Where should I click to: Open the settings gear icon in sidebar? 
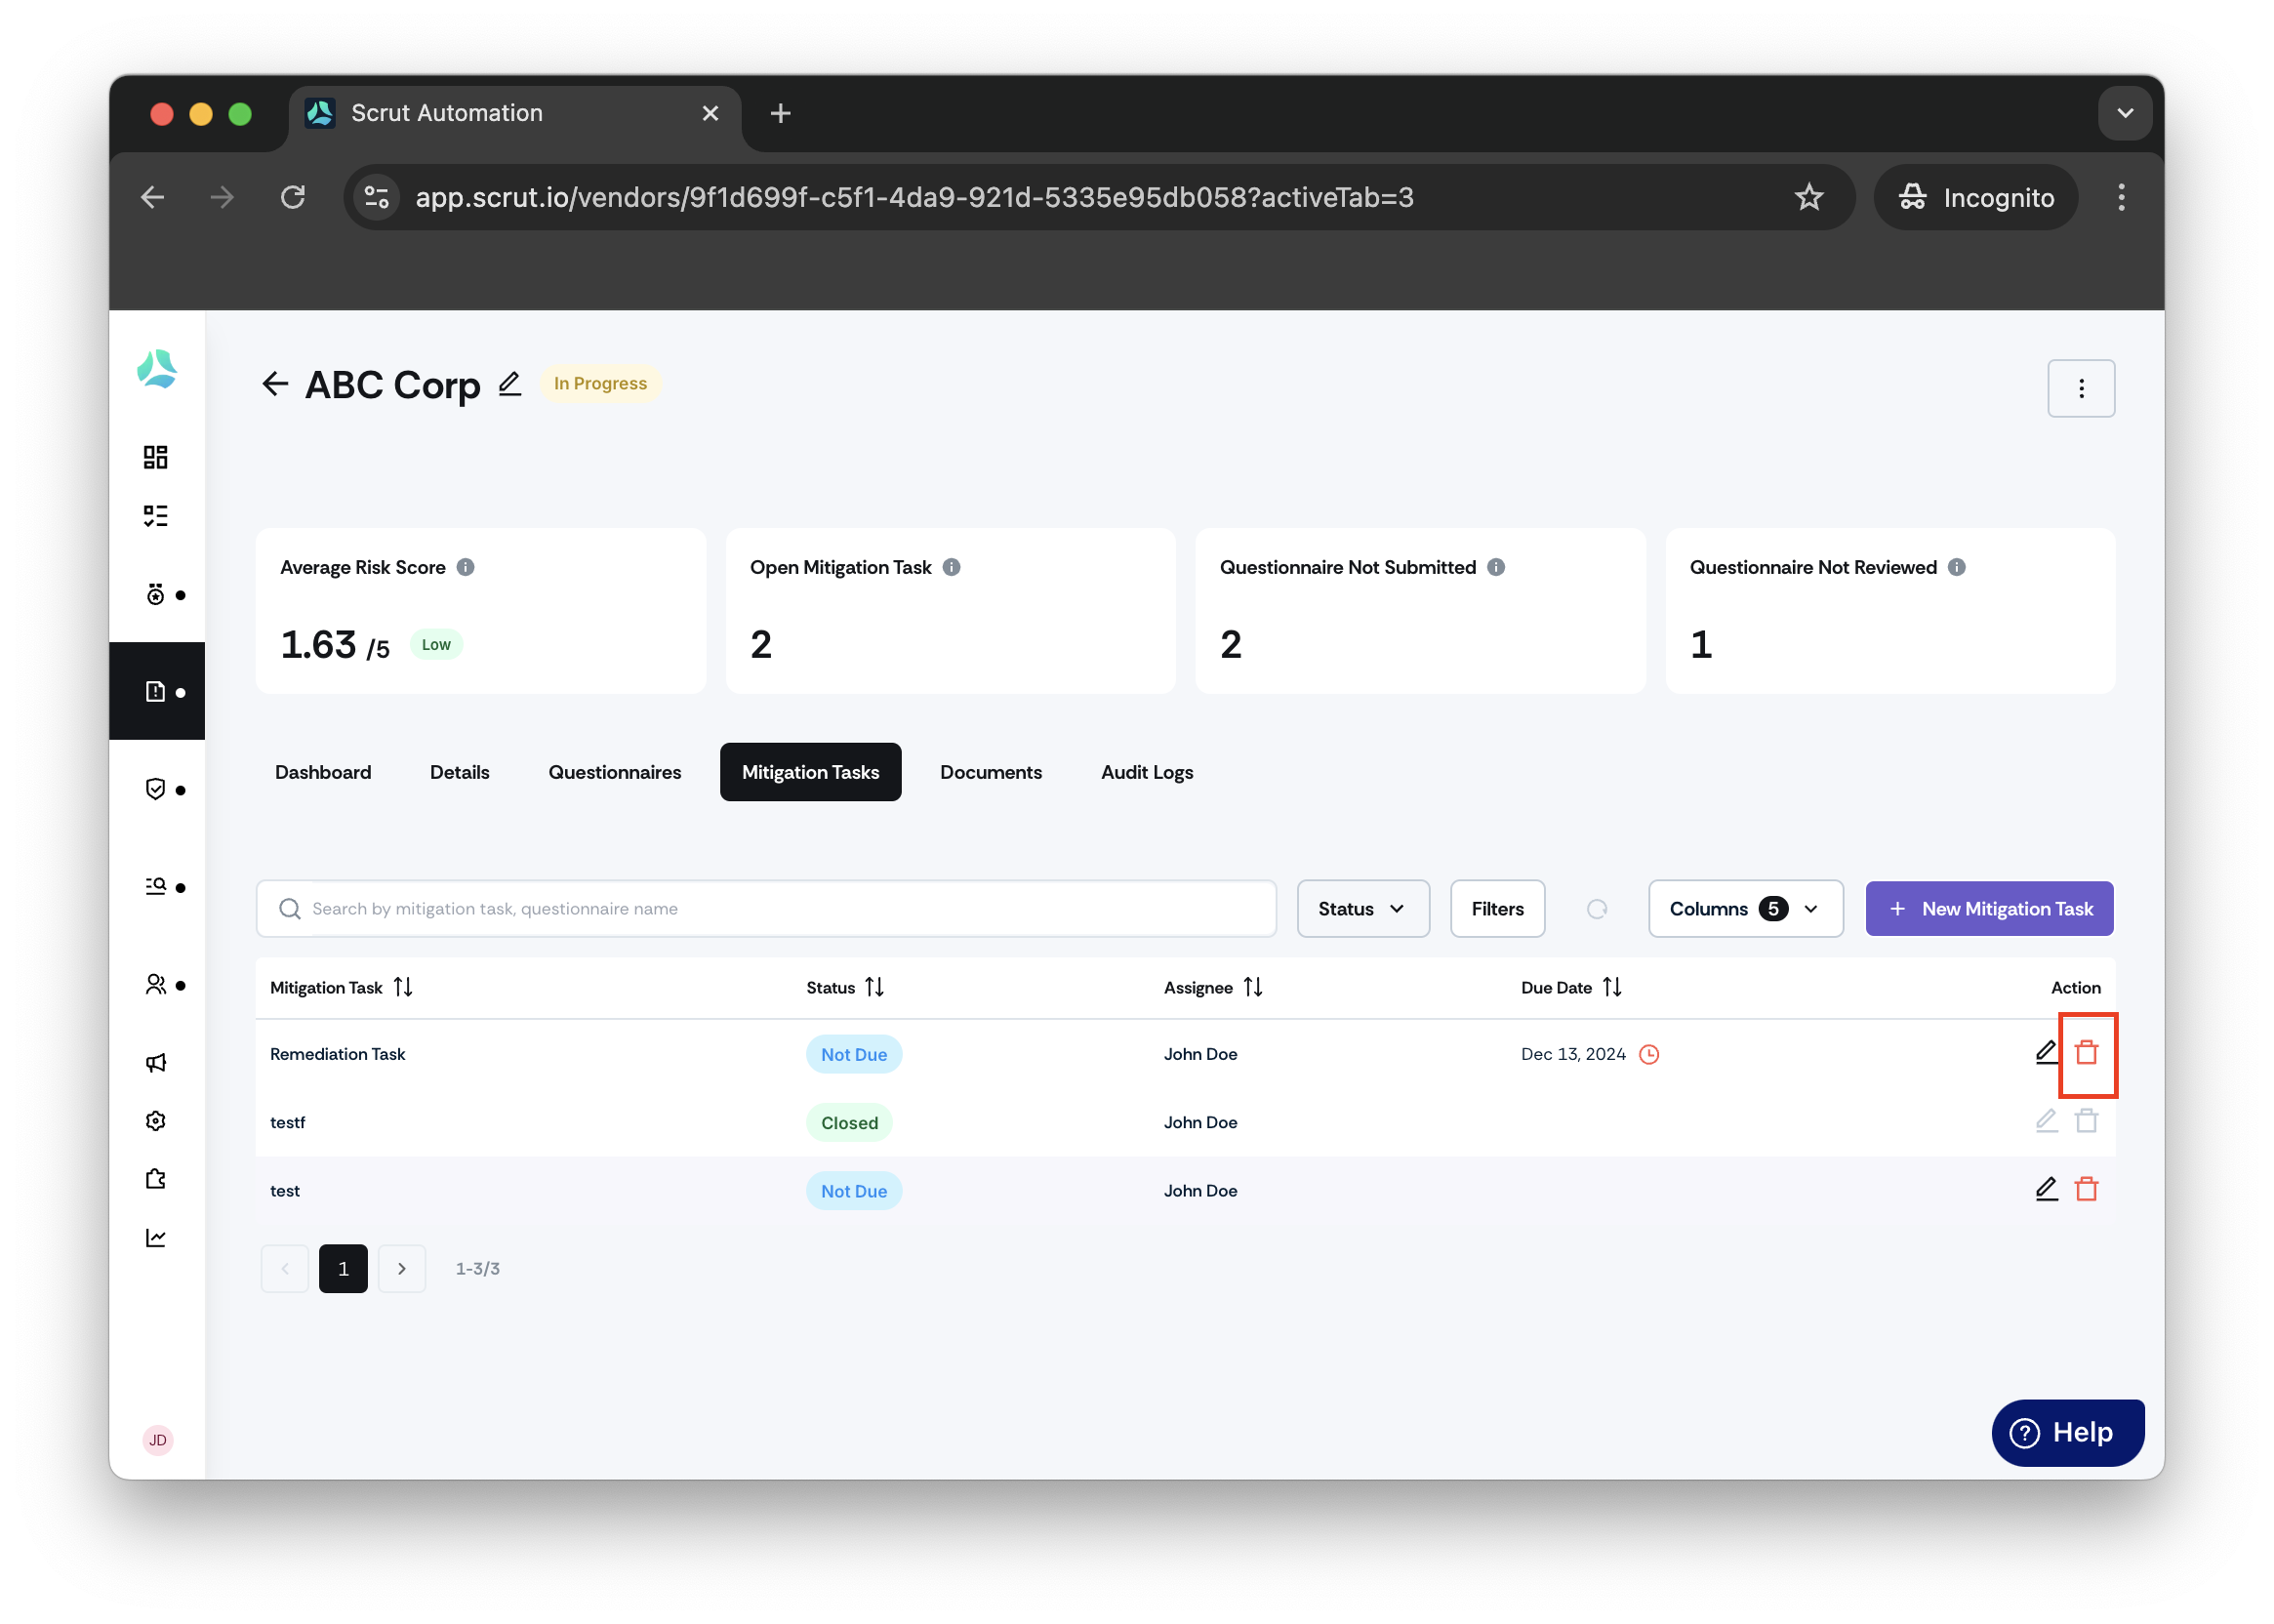155,1121
